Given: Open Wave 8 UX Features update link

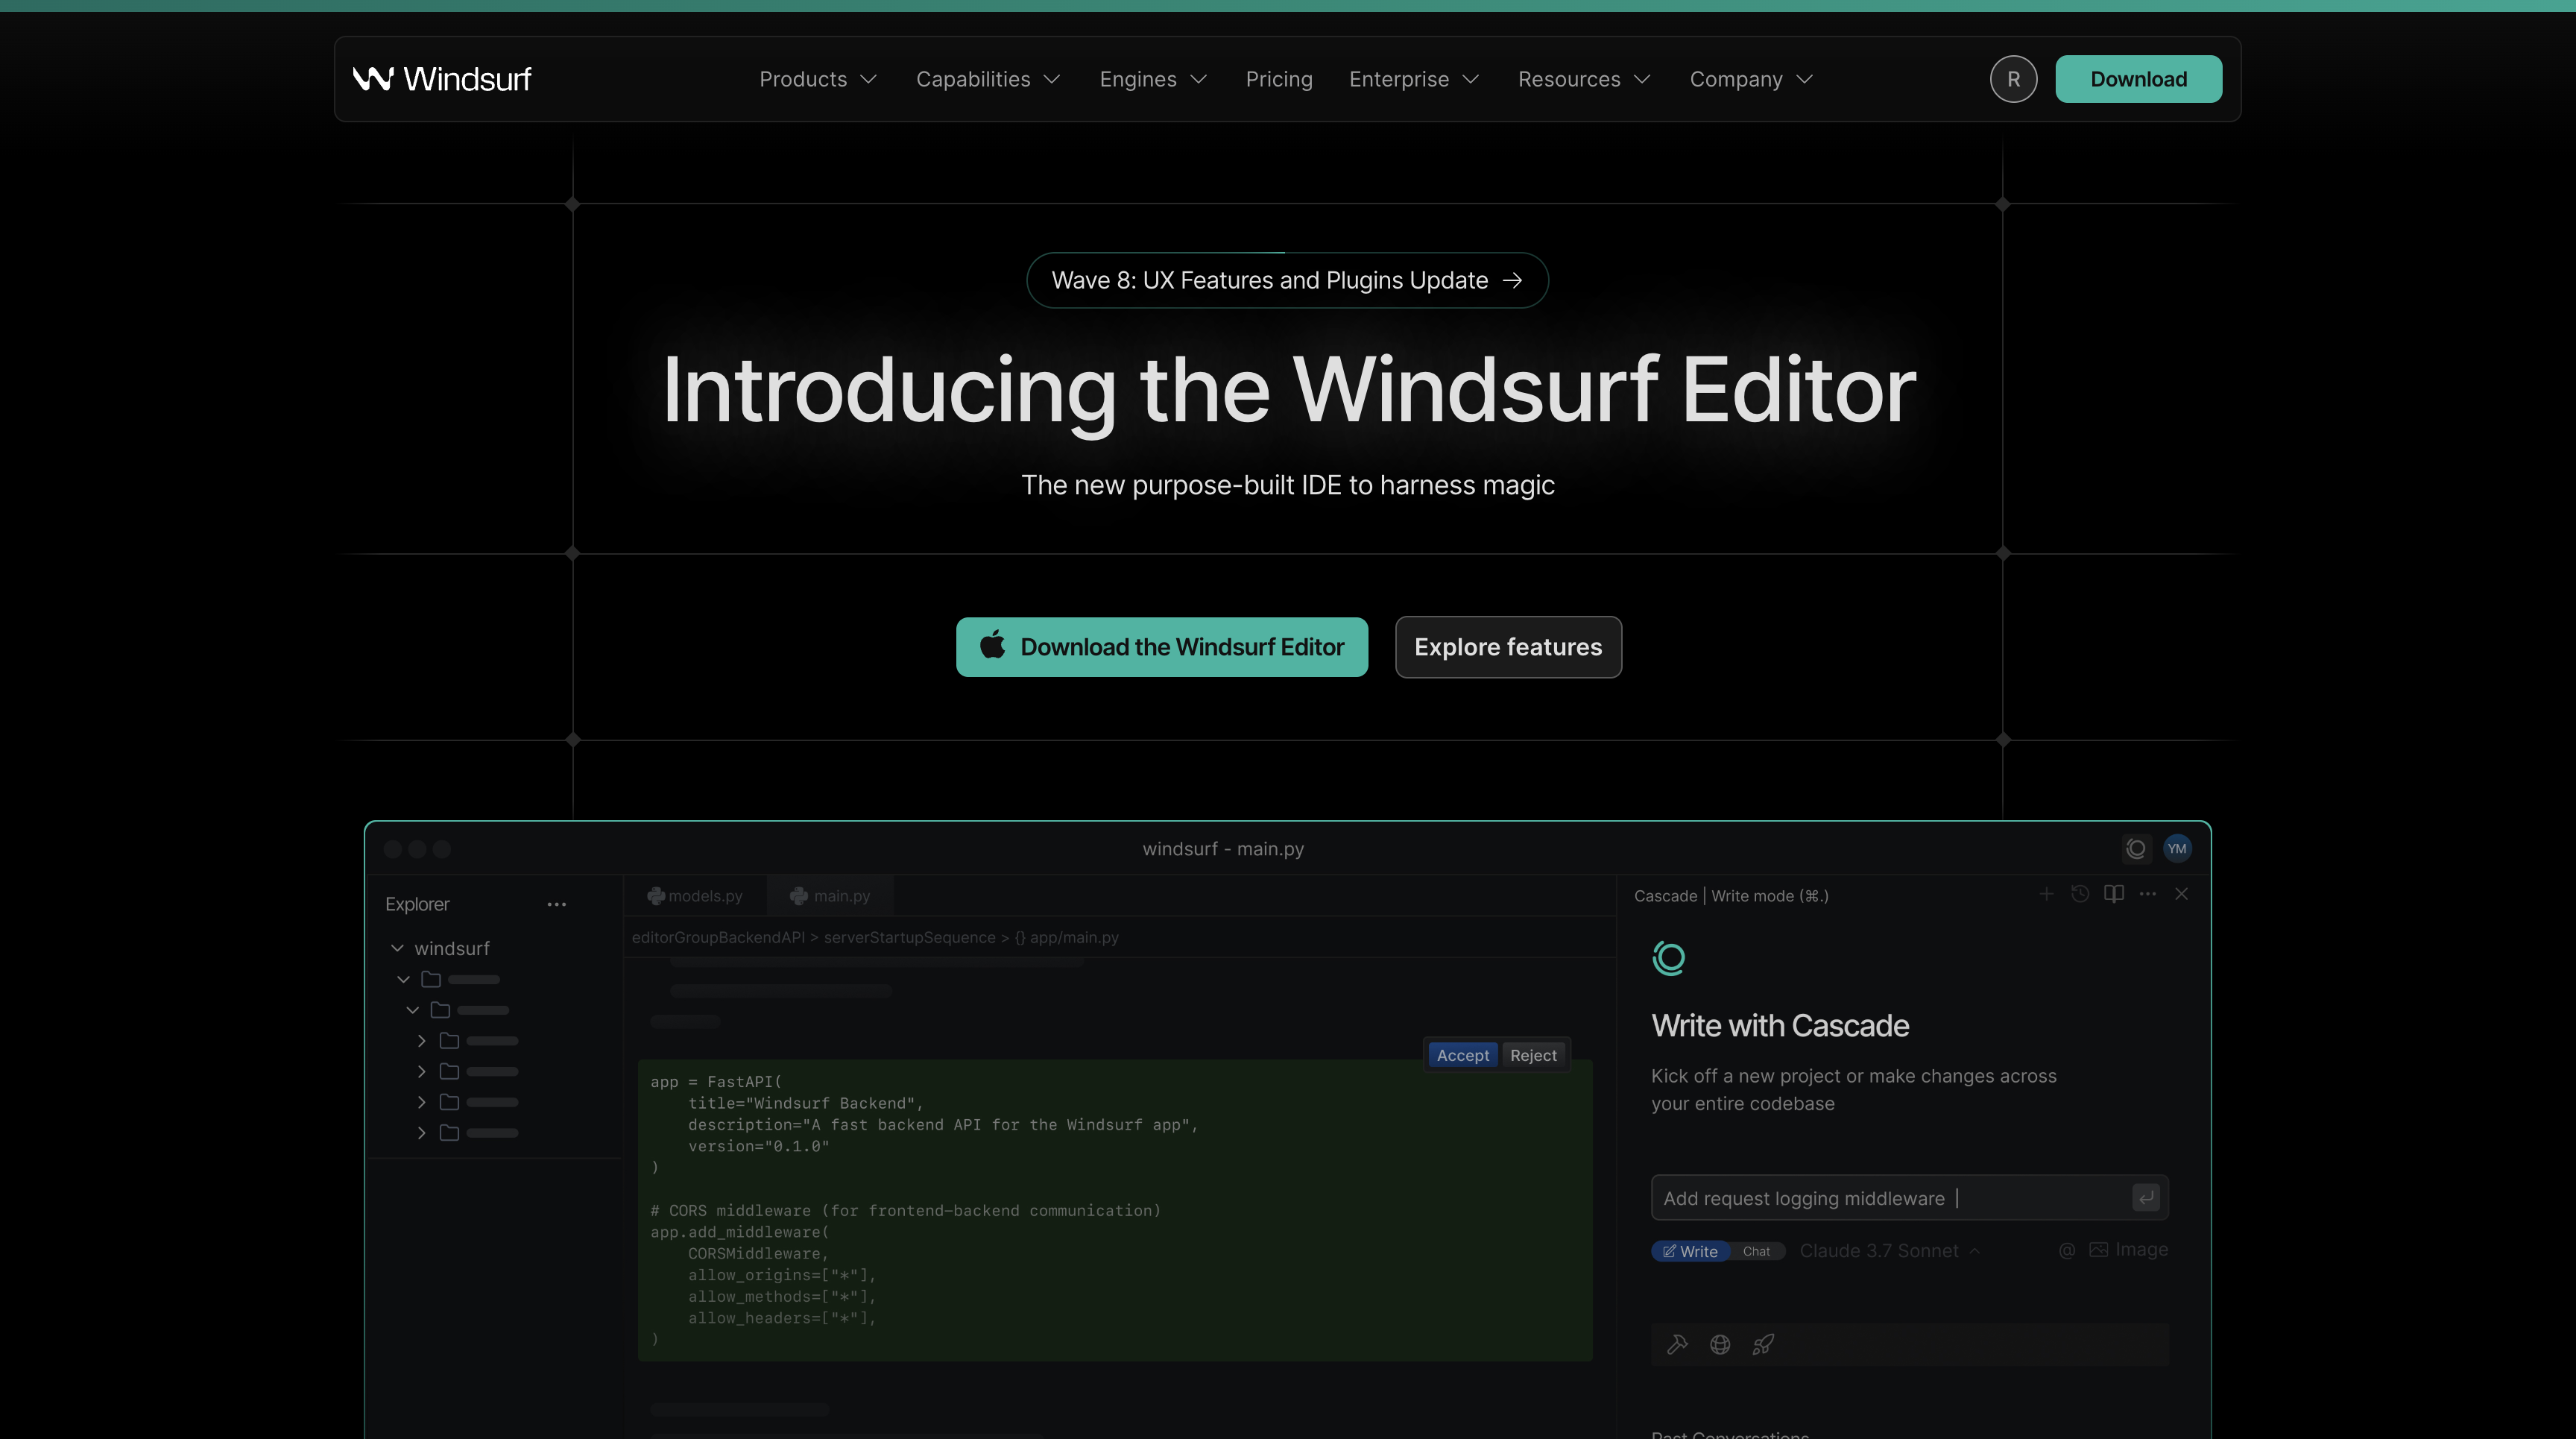Looking at the screenshot, I should point(1287,280).
